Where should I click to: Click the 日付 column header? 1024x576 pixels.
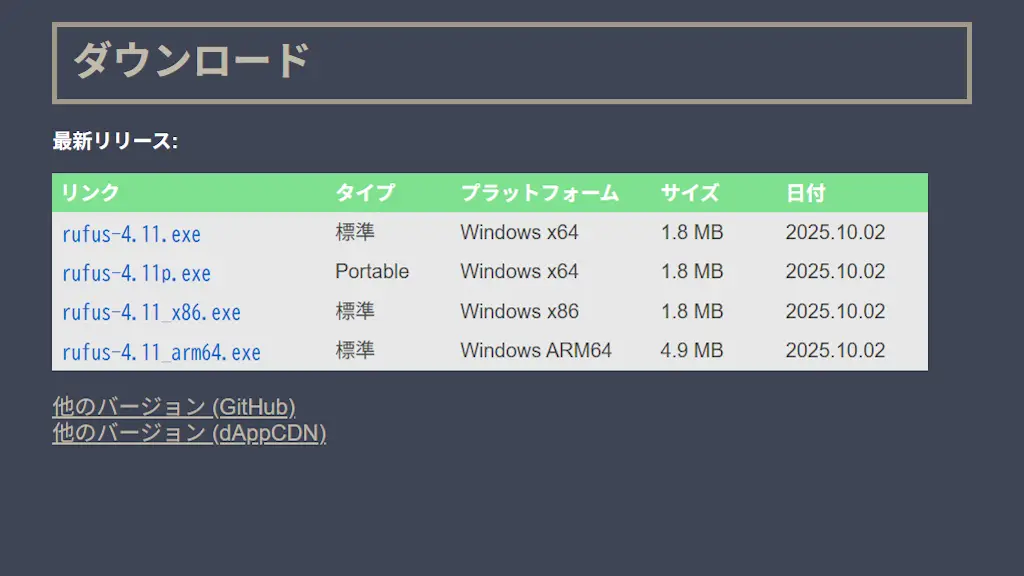click(x=806, y=193)
